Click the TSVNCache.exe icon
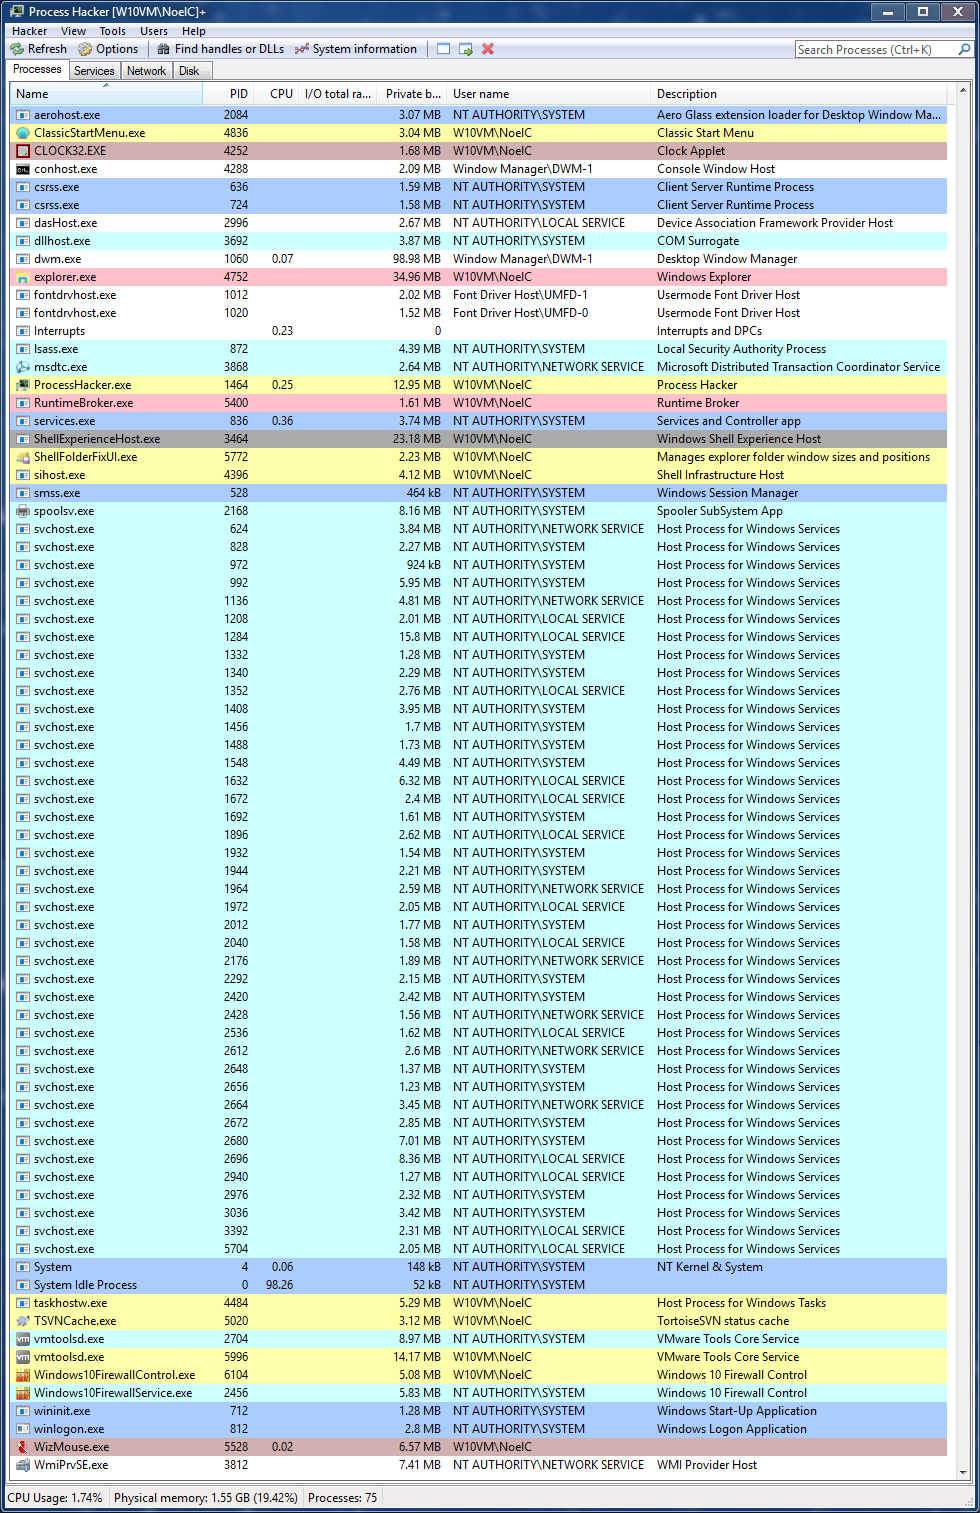Screen dimensions: 980x1513 point(23,1321)
